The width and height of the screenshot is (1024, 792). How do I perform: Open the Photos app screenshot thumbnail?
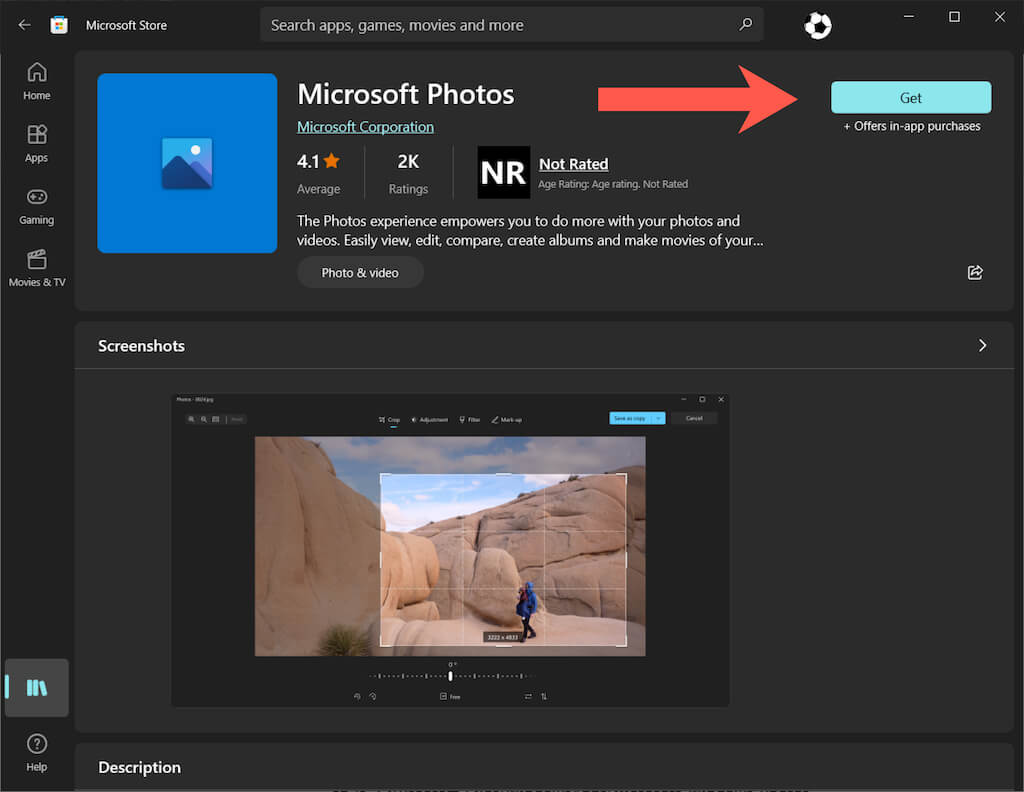pos(450,550)
